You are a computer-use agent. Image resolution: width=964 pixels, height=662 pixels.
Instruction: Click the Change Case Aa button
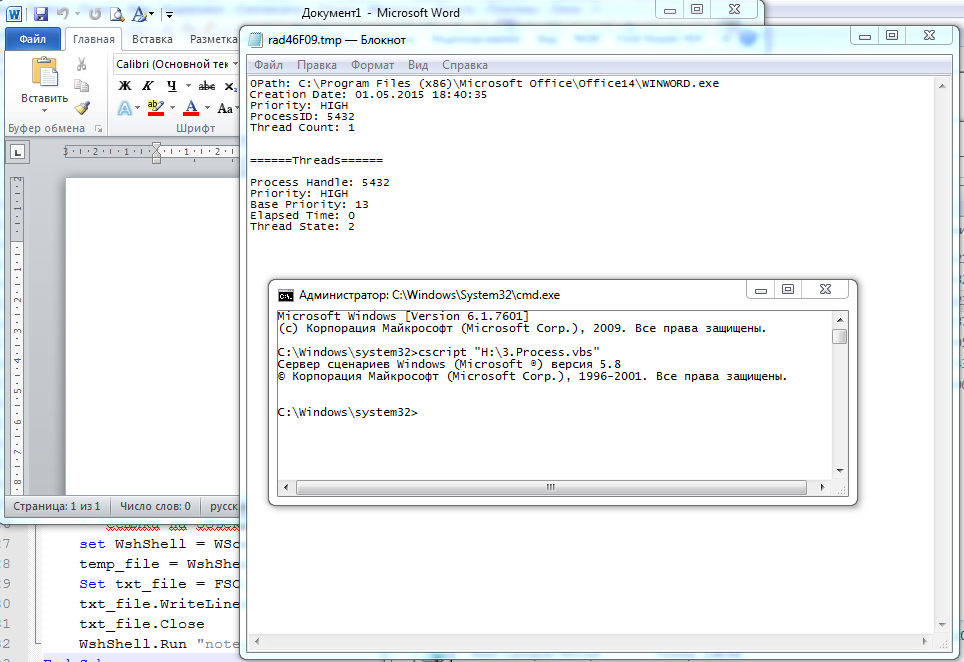click(225, 109)
